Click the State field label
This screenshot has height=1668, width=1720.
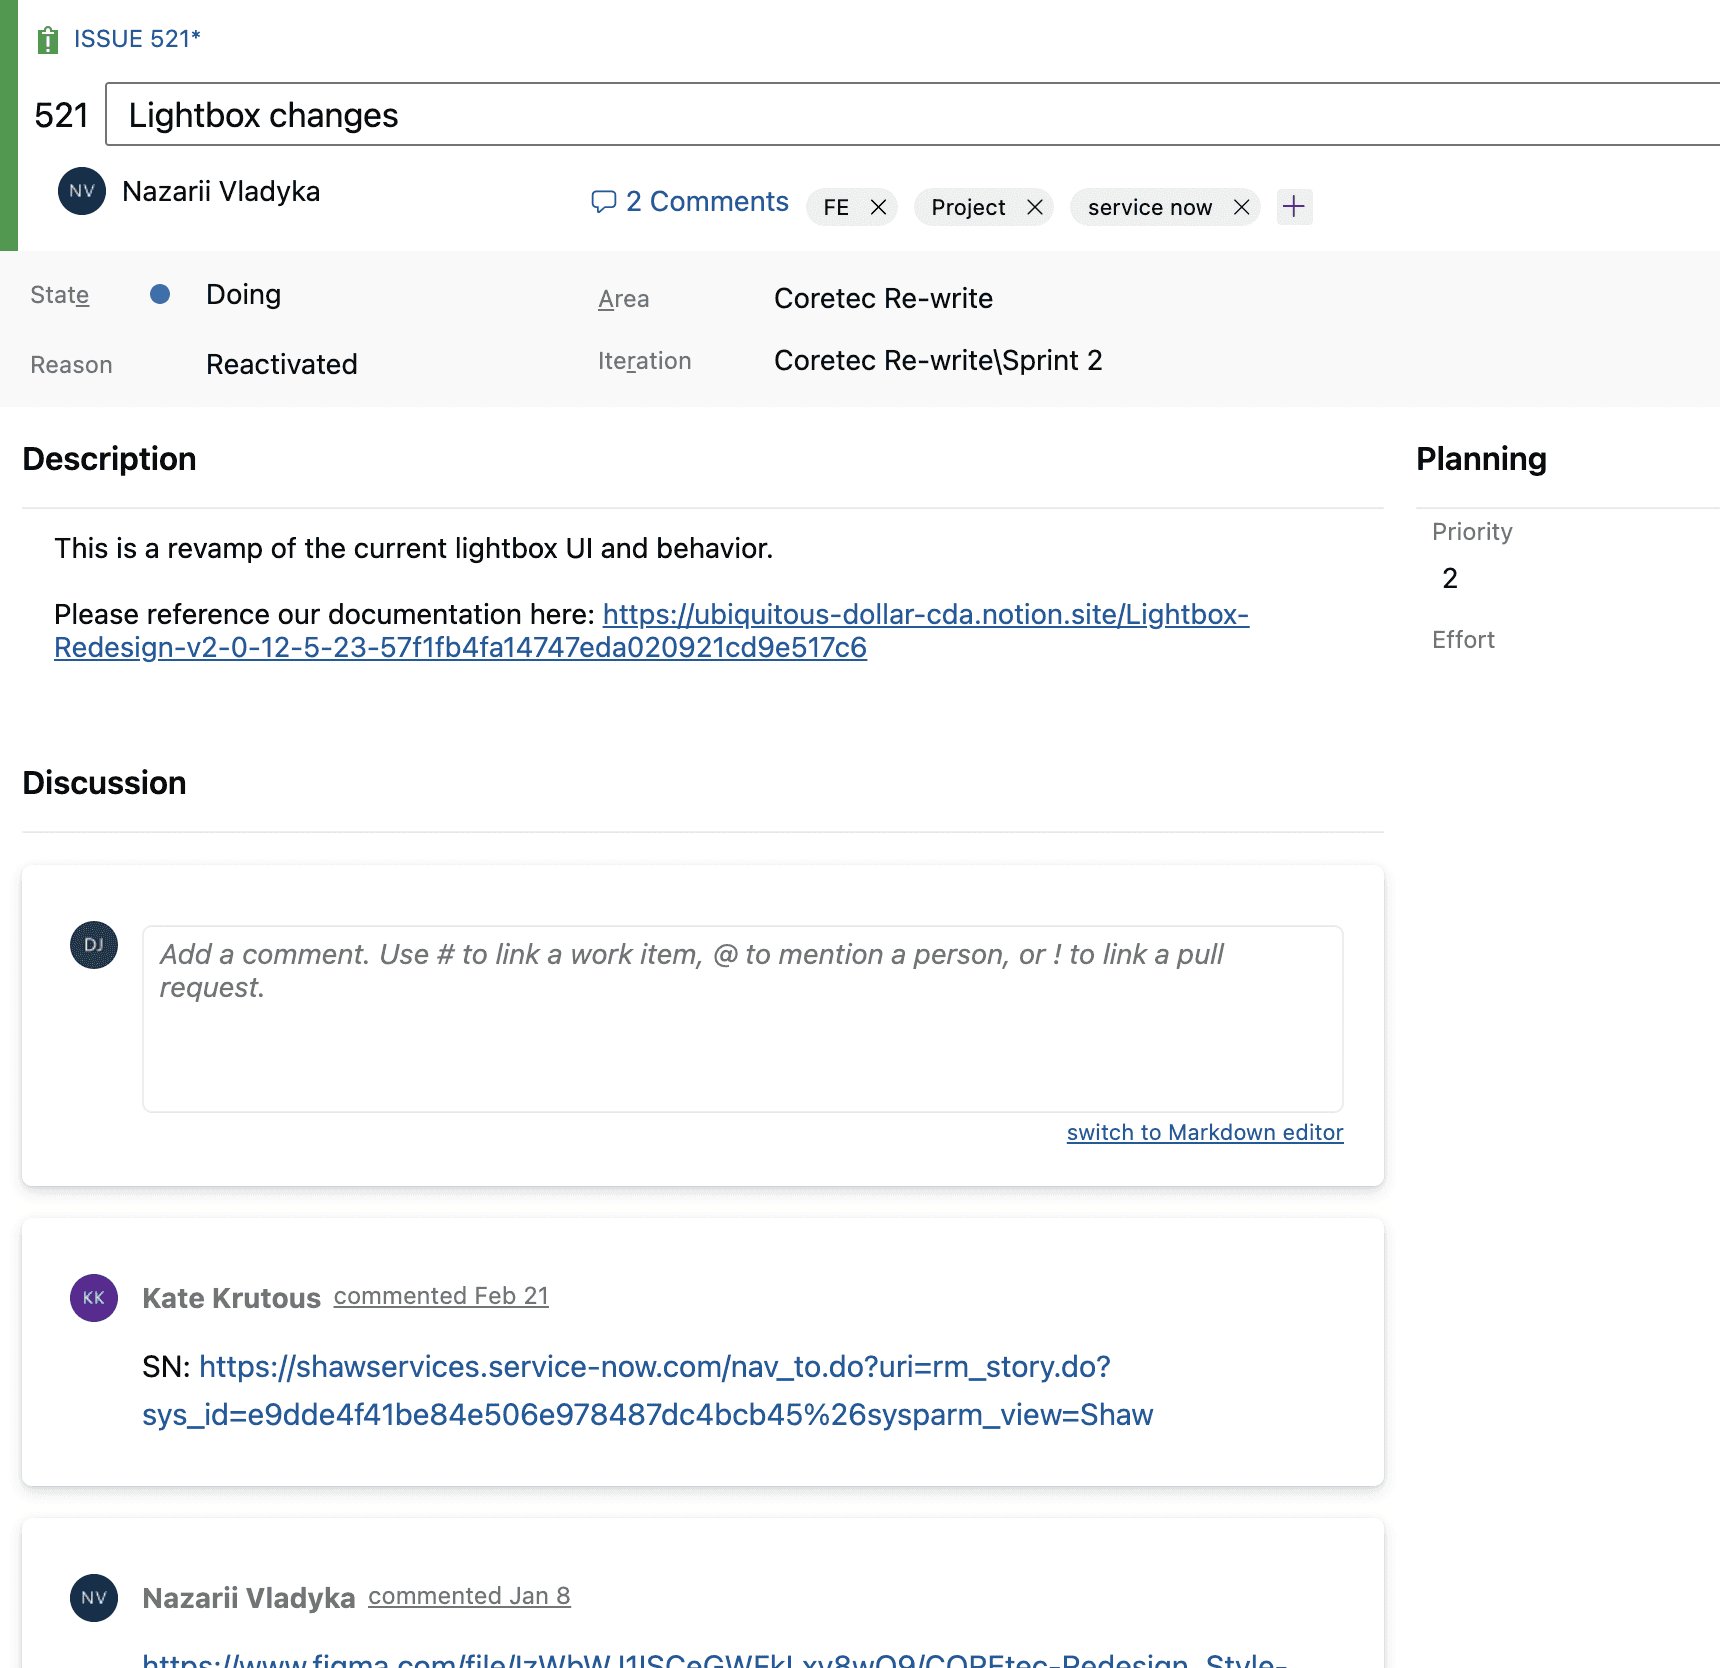tap(60, 295)
